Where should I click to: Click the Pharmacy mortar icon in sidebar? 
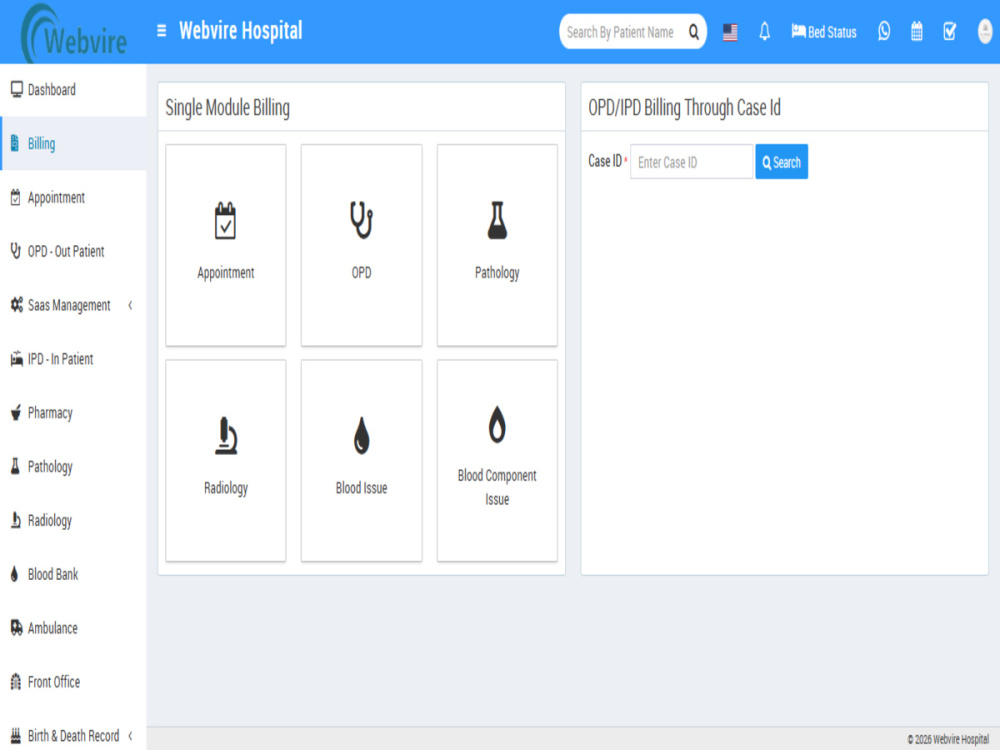tap(16, 413)
